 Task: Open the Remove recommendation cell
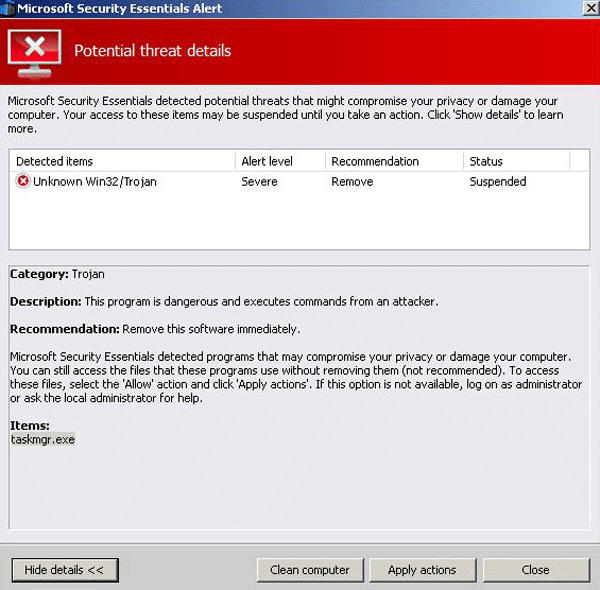(x=352, y=182)
